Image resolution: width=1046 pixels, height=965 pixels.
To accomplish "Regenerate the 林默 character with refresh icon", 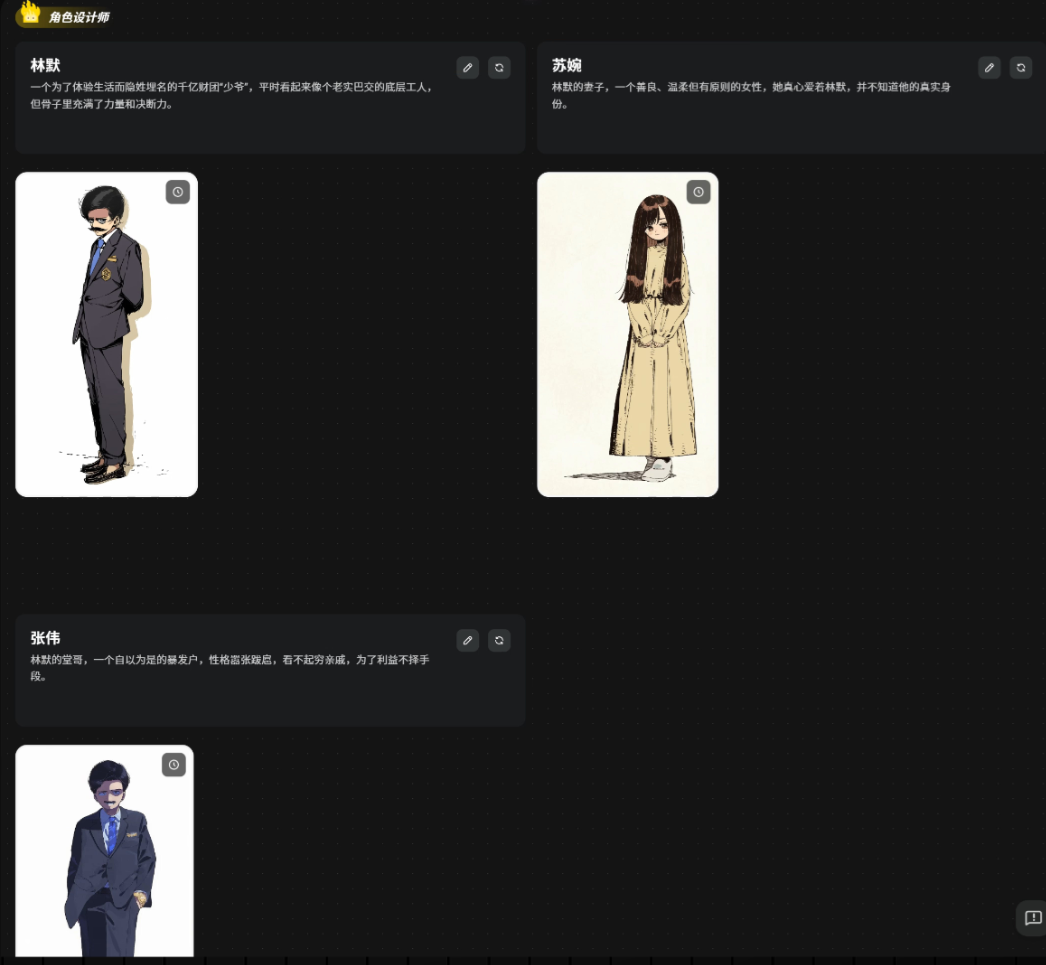I will (x=499, y=68).
